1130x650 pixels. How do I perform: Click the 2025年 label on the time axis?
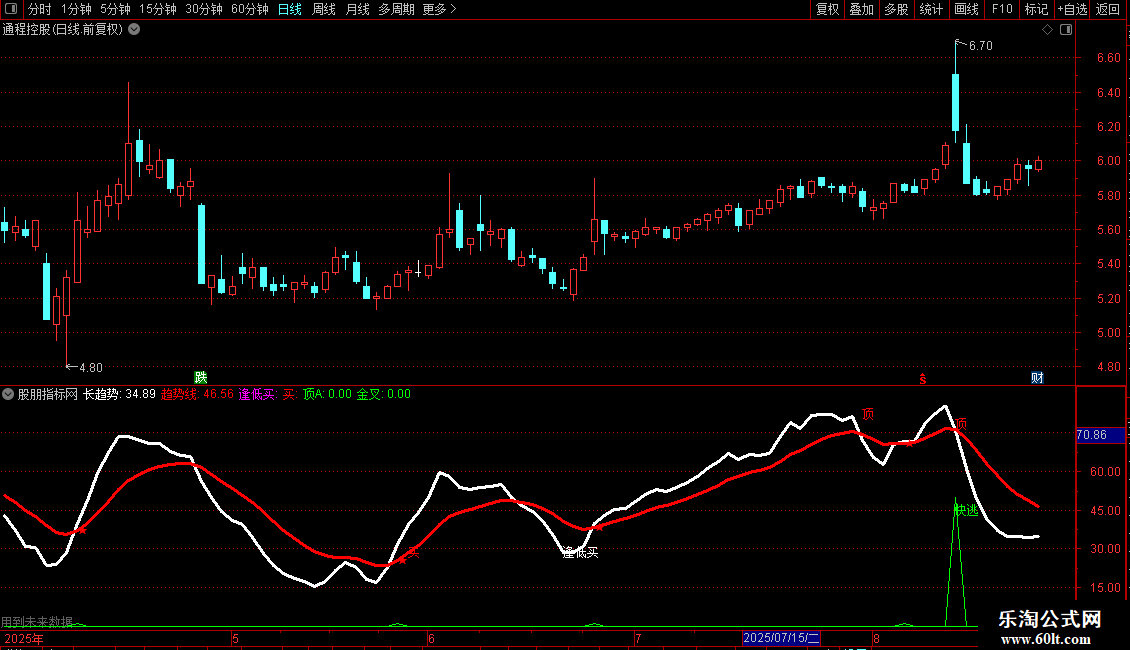[24, 638]
